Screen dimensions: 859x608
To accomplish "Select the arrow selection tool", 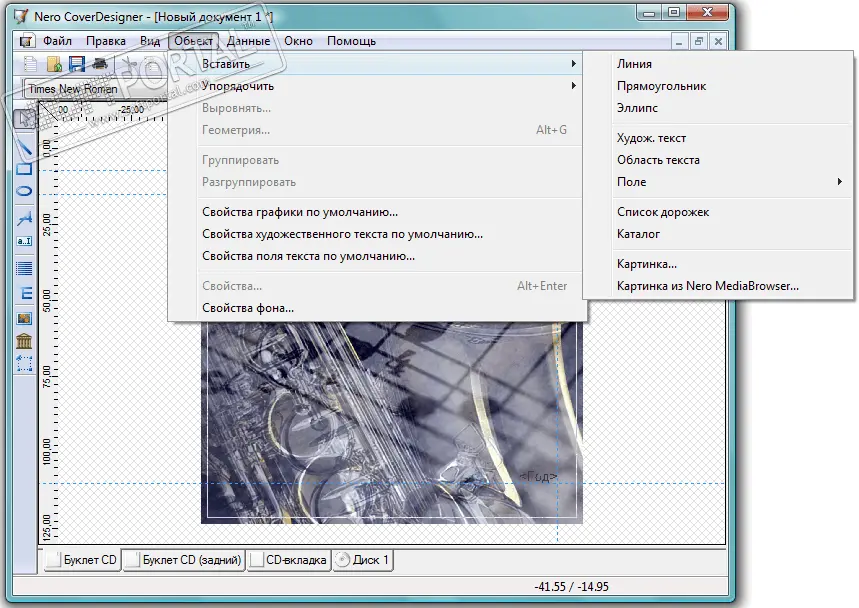I will 25,118.
